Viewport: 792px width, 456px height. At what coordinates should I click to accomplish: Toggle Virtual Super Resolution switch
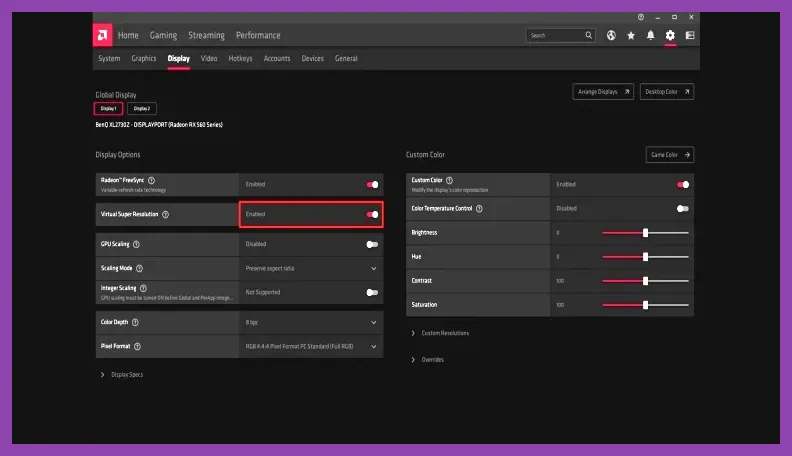372,215
